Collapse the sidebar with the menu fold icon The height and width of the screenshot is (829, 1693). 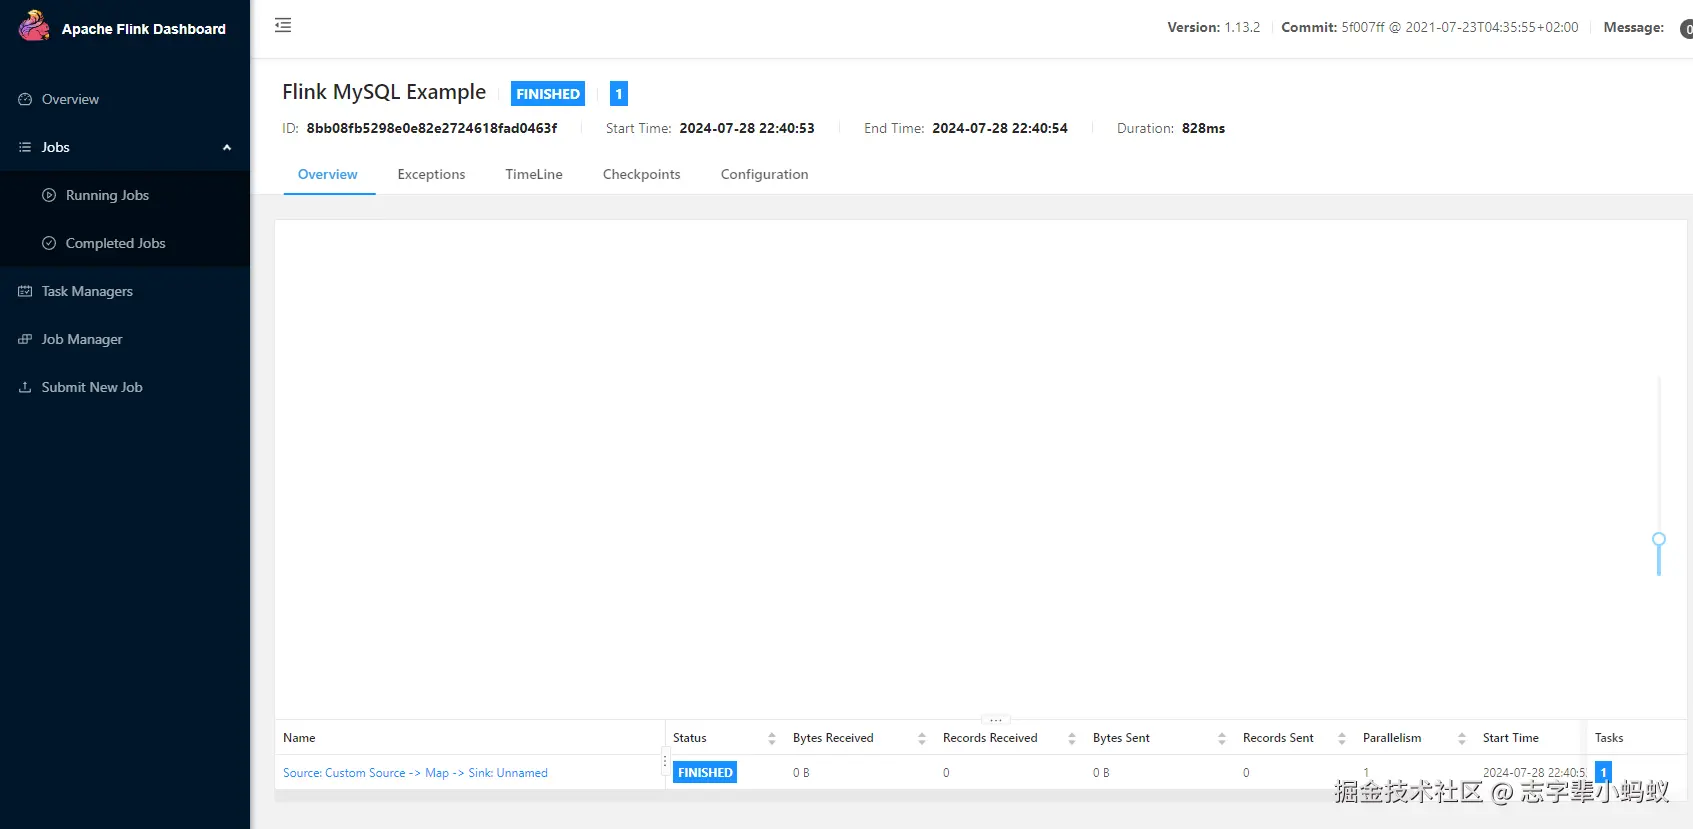283,25
